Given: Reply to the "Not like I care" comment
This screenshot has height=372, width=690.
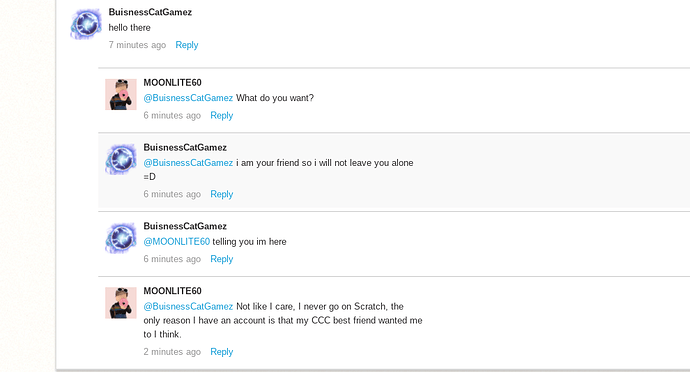Looking at the screenshot, I should 221,352.
